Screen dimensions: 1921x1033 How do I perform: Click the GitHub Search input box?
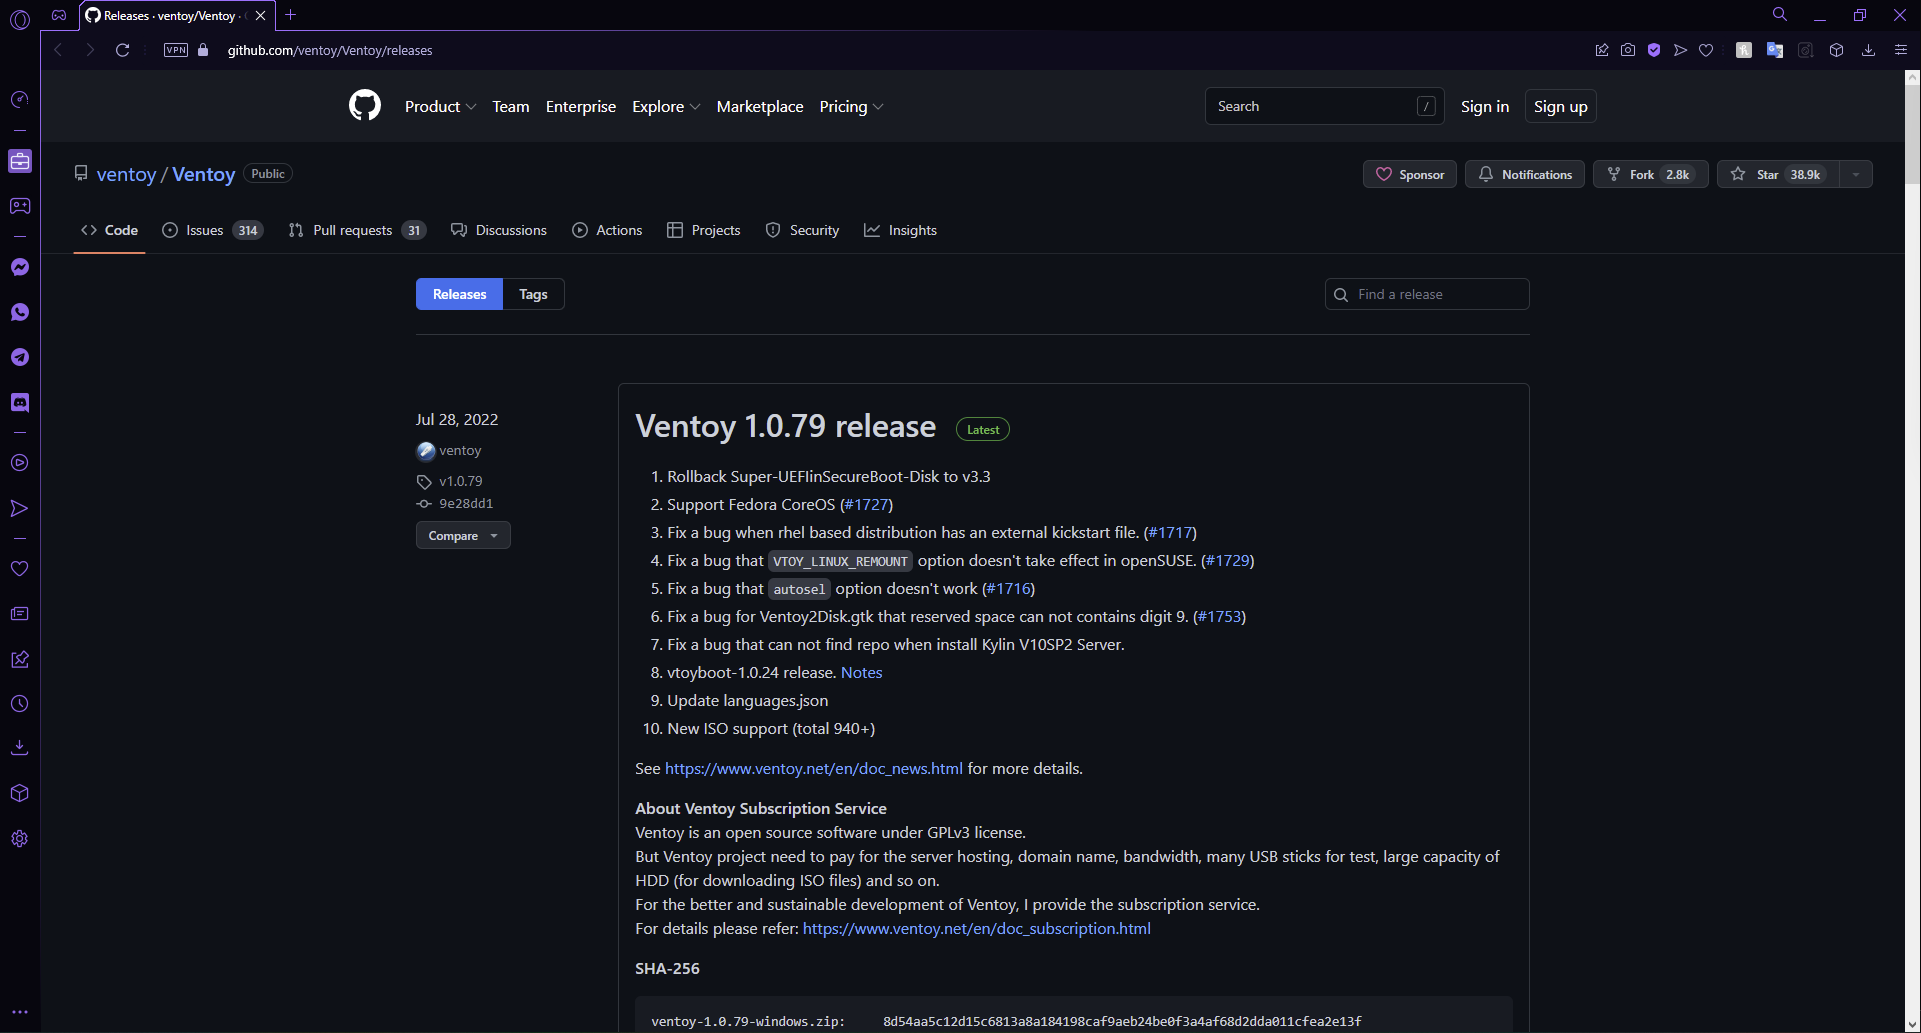(x=1324, y=106)
